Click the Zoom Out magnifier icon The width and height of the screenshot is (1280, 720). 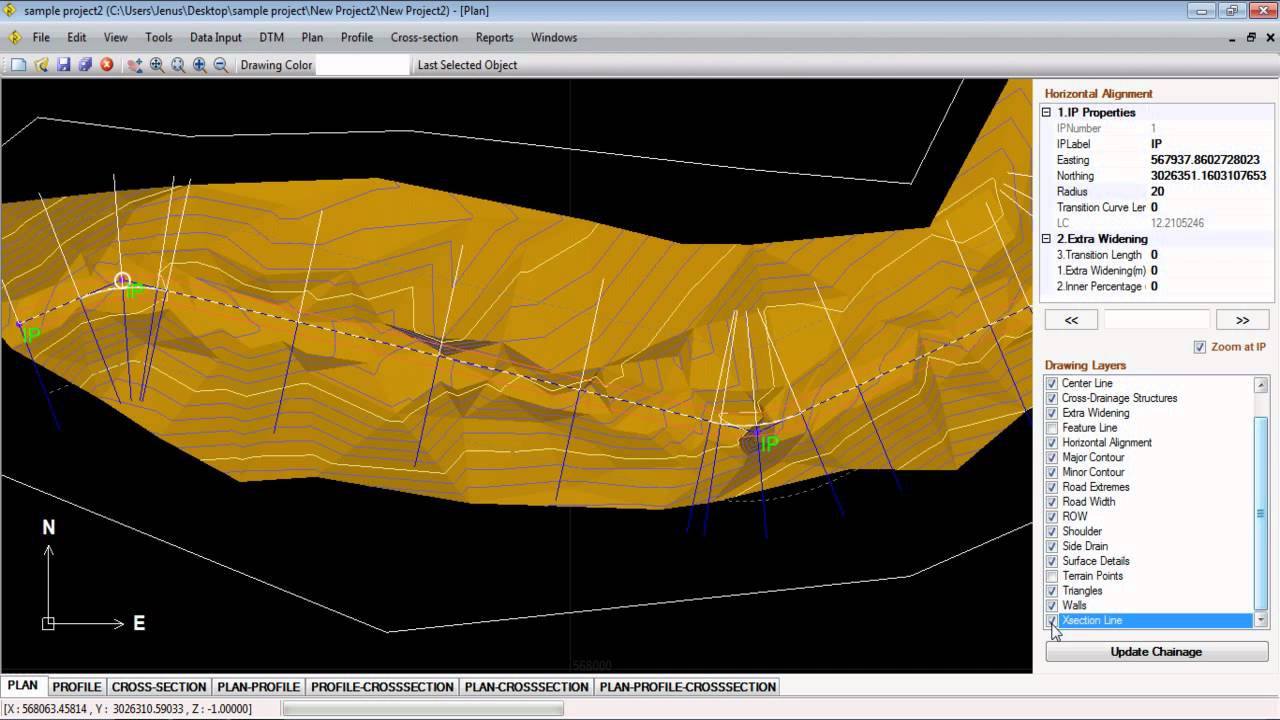click(221, 65)
